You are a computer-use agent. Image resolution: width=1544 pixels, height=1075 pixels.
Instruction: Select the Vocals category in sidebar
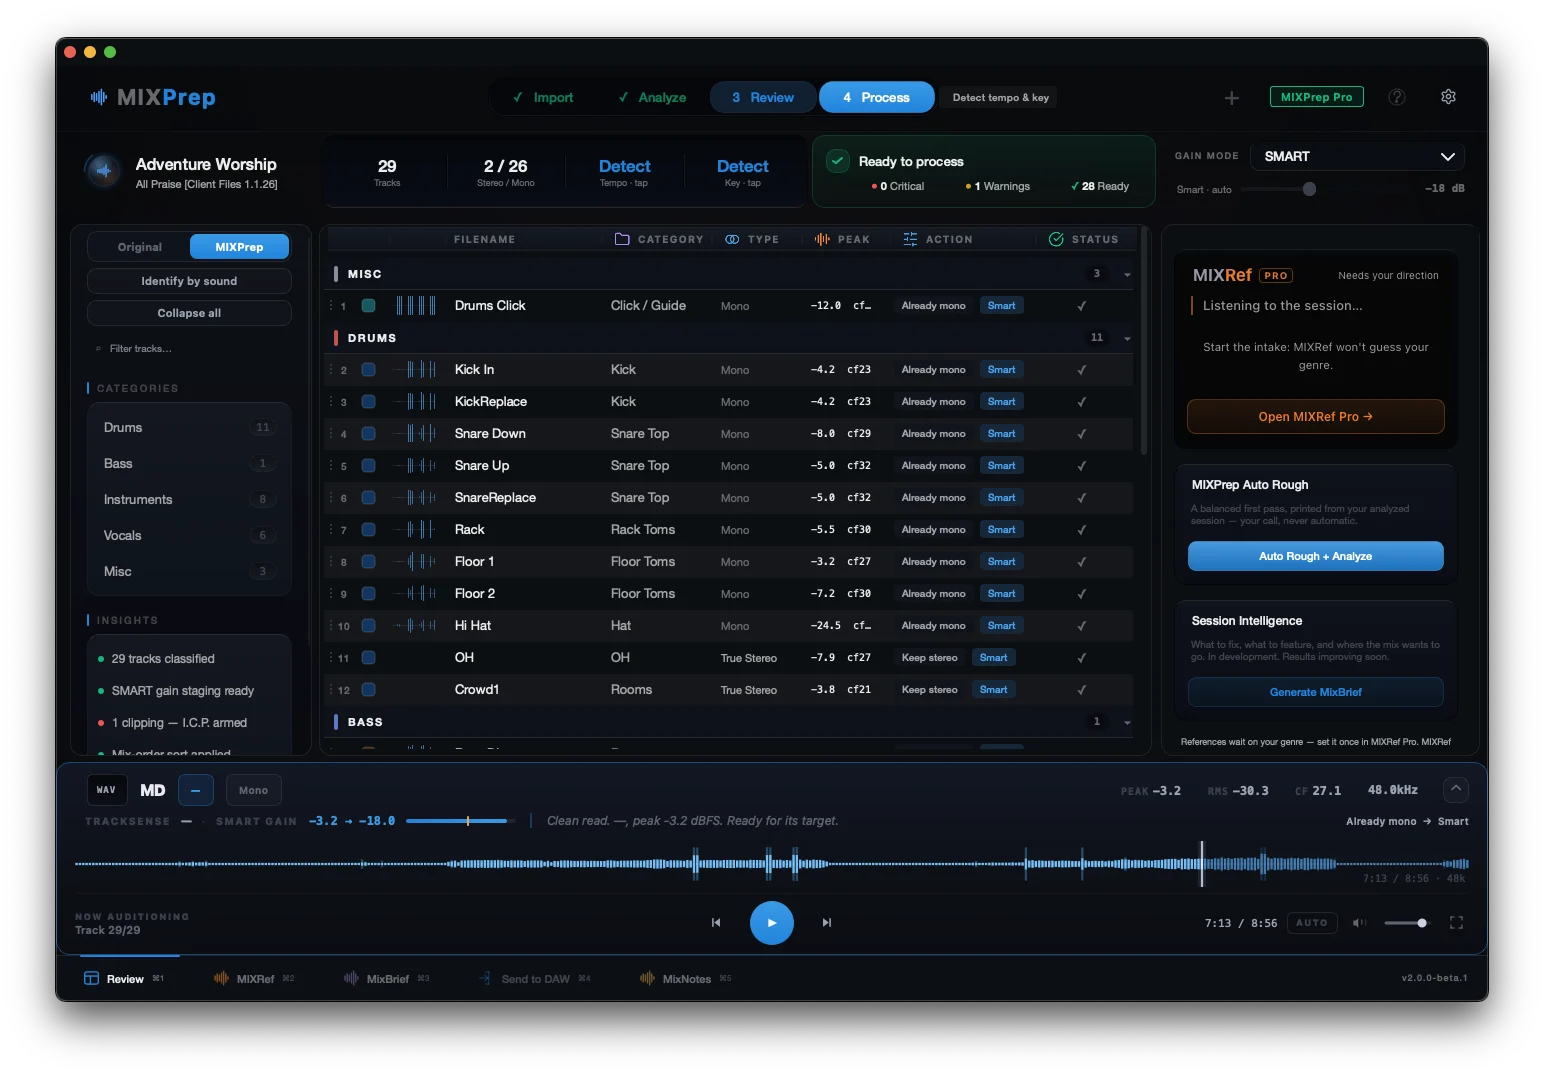[x=189, y=536]
